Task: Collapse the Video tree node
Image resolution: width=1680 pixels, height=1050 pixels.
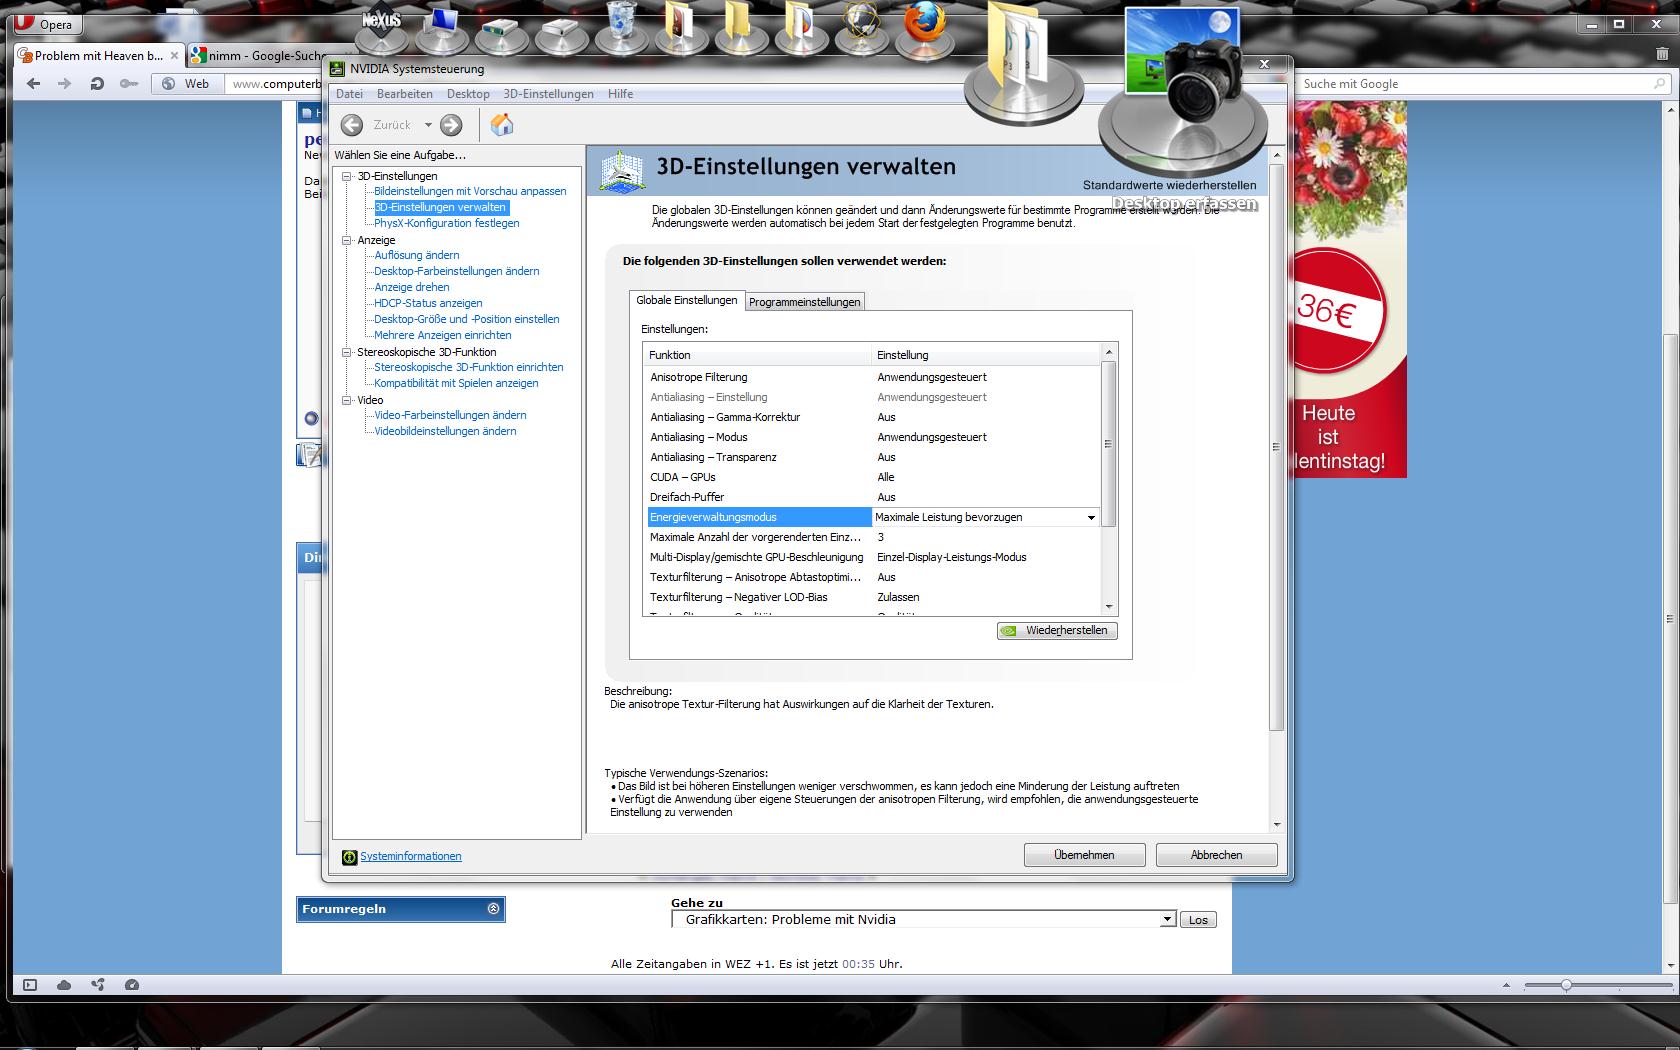Action: coord(348,401)
